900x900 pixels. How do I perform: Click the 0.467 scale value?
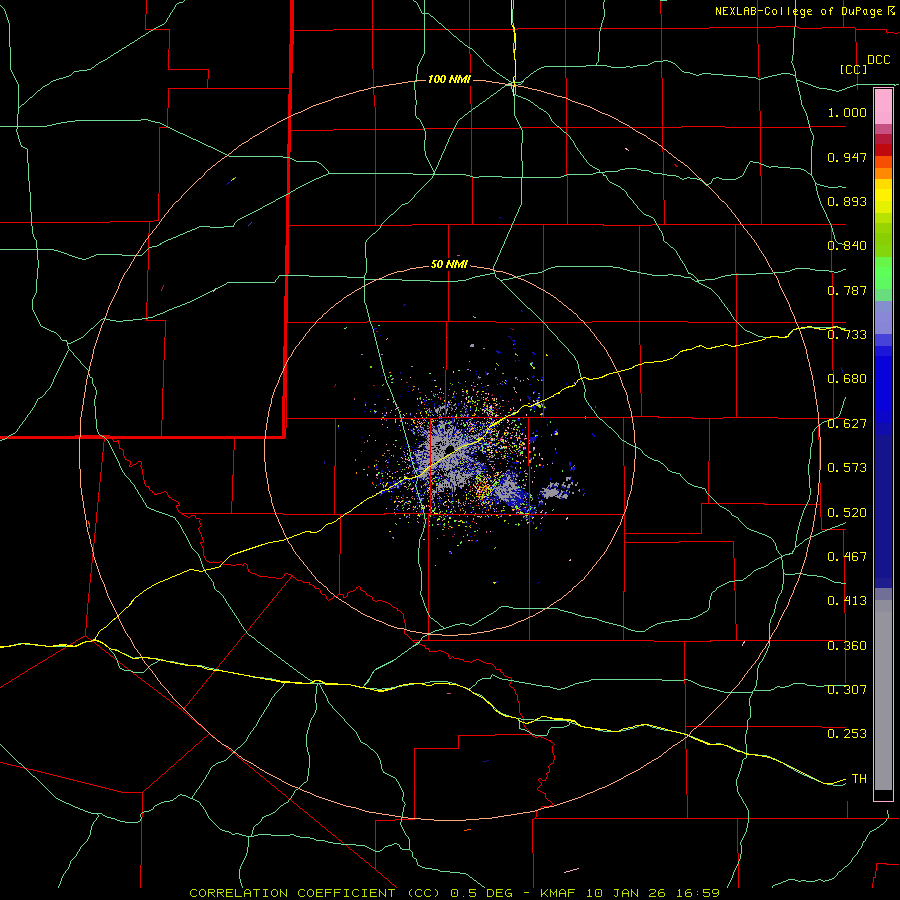(x=847, y=557)
